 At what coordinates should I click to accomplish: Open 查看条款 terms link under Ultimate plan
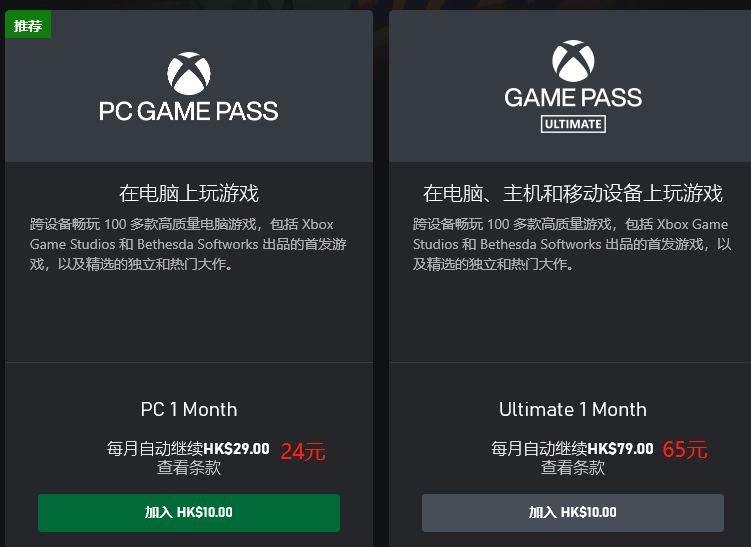pyautogui.click(x=573, y=467)
